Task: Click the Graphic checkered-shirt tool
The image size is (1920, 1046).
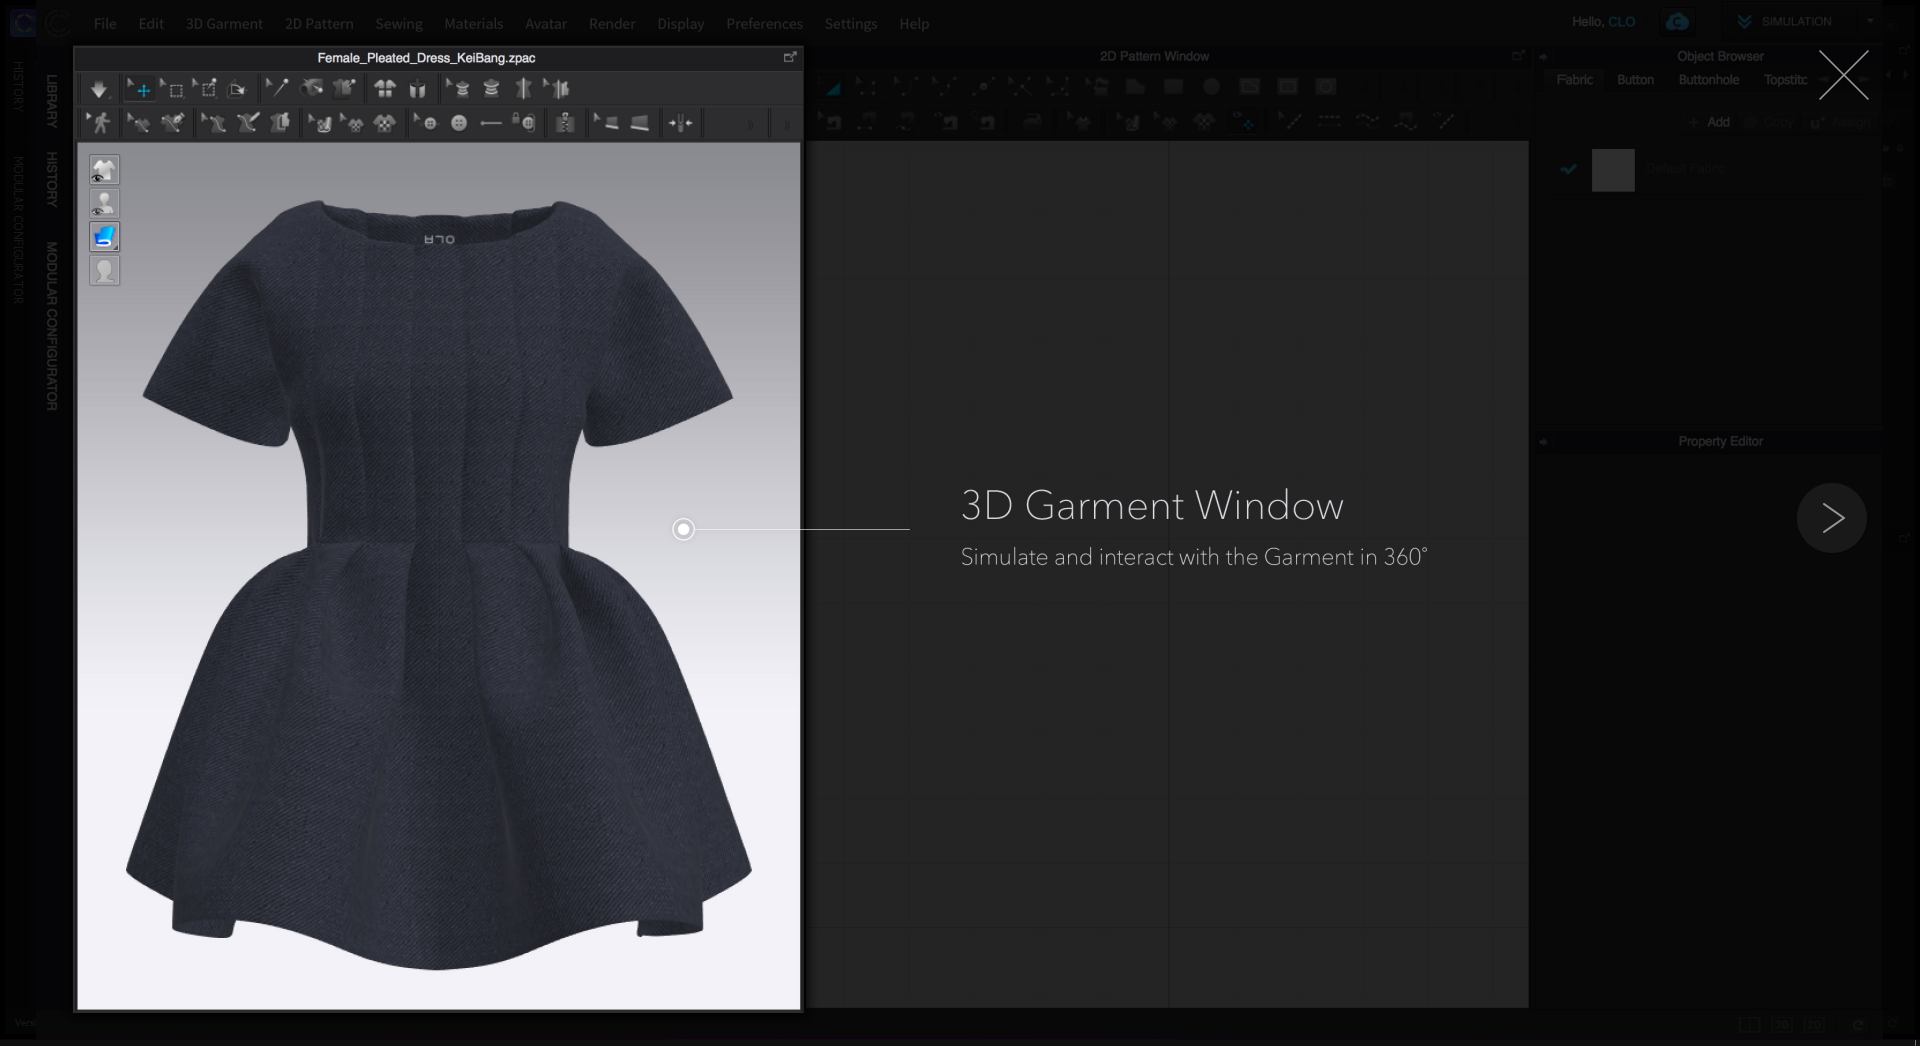Action: pos(384,123)
